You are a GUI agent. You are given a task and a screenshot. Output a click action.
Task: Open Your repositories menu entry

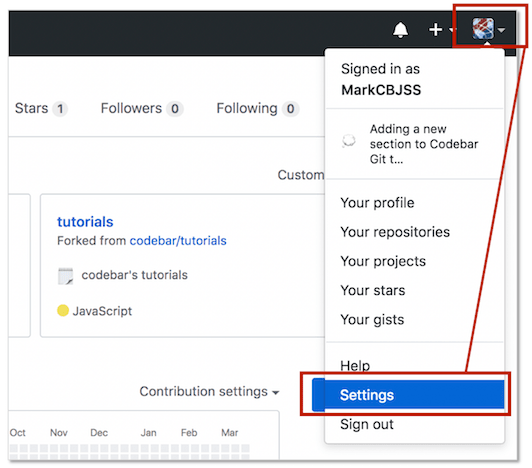point(395,232)
